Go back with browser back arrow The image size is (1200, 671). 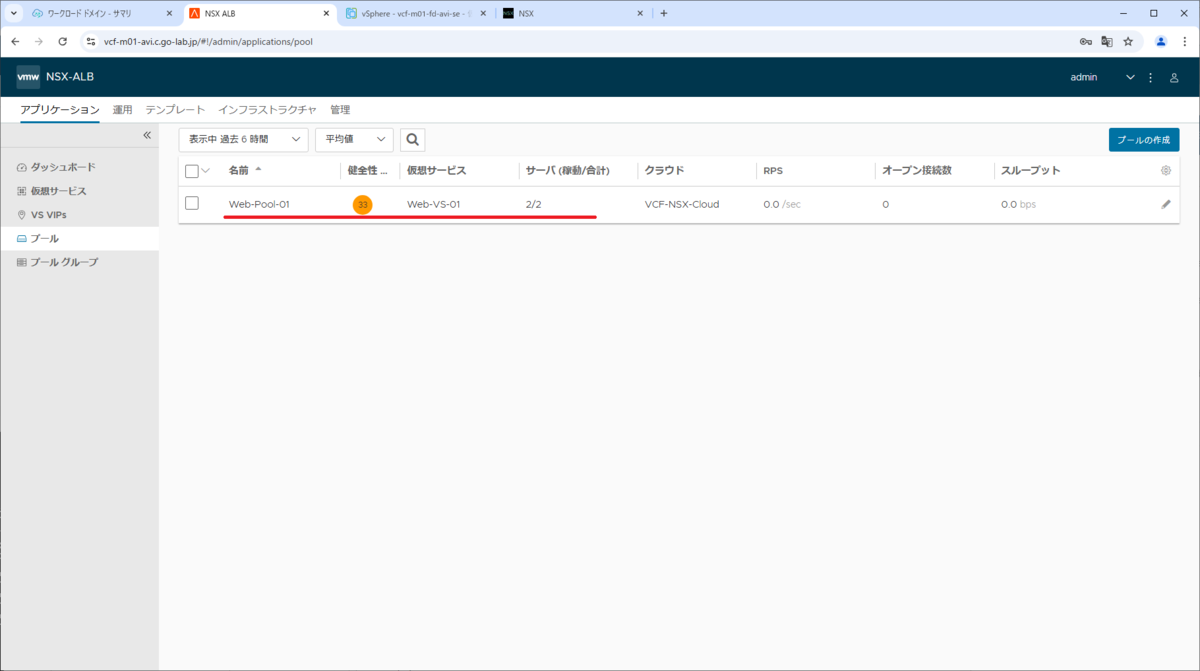(15, 42)
